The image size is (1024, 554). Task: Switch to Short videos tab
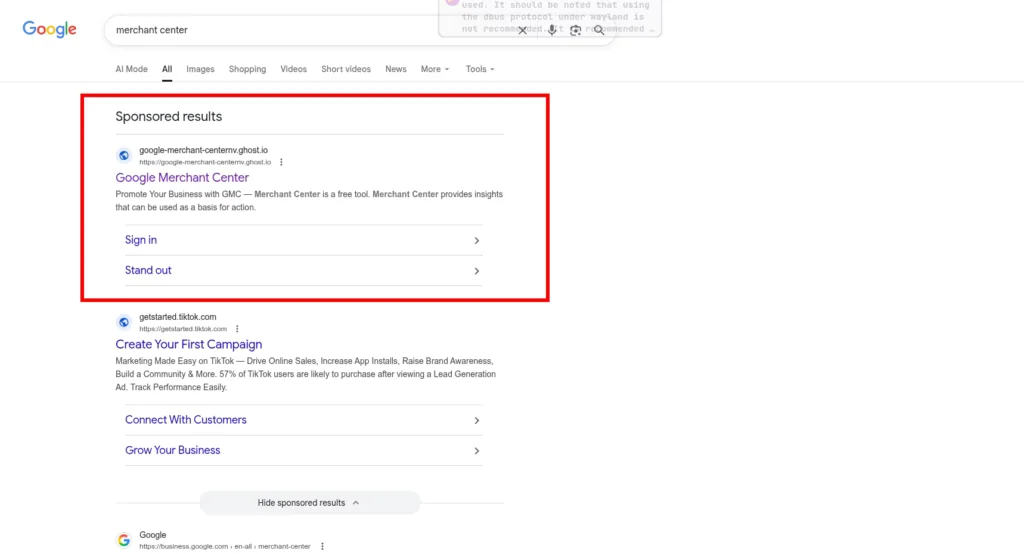(x=345, y=69)
